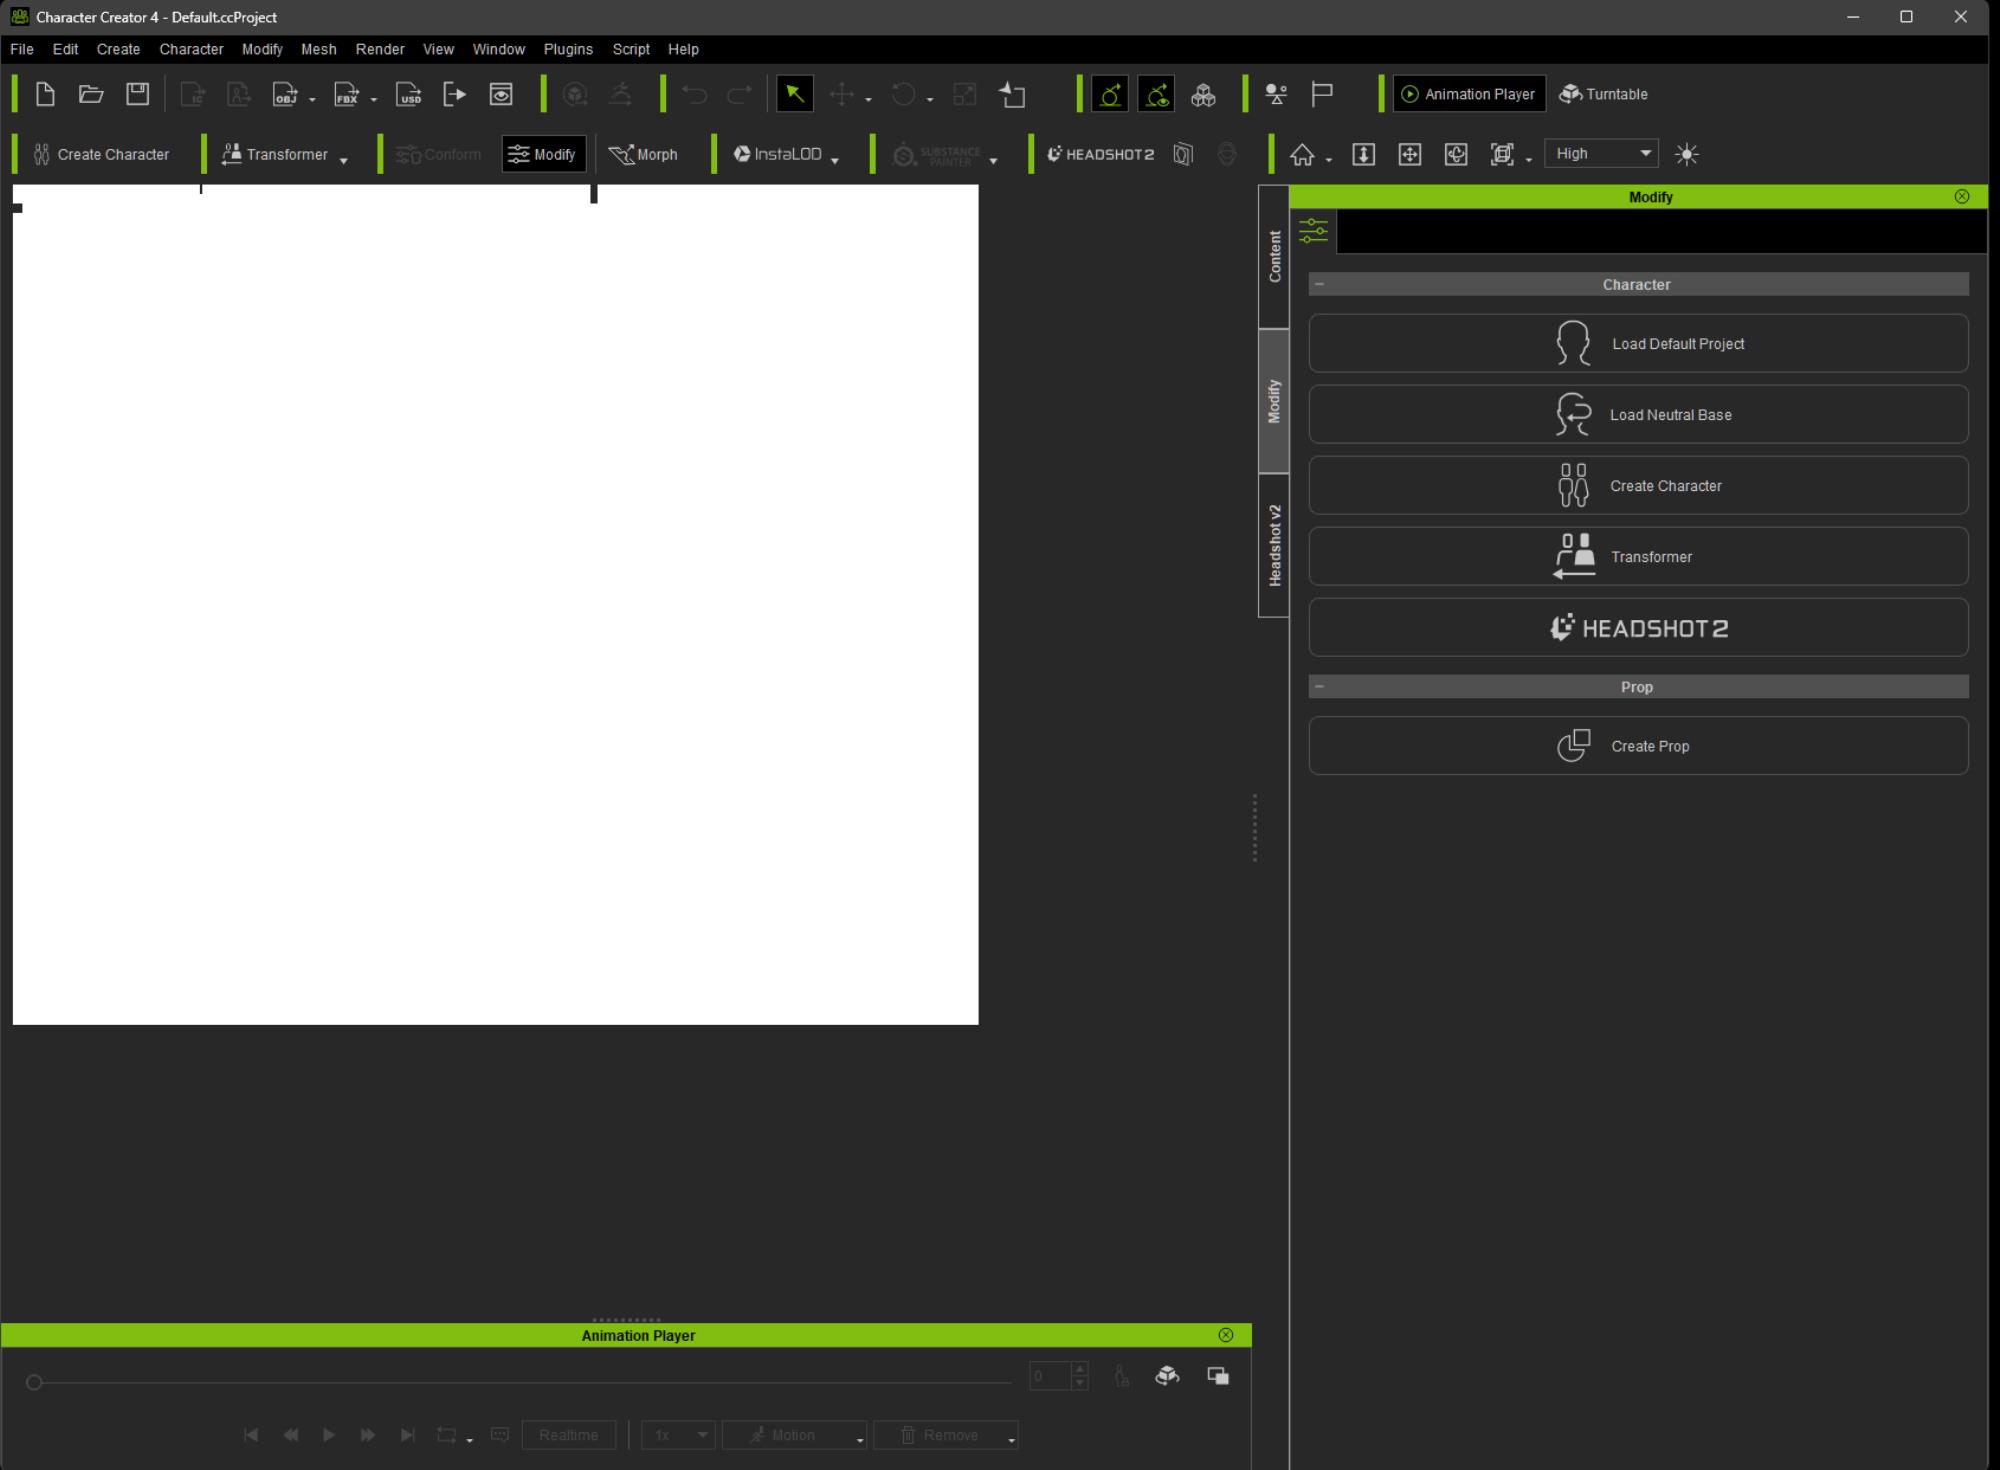Close the Animation Player panel
This screenshot has height=1470, width=2000.
(1226, 1336)
